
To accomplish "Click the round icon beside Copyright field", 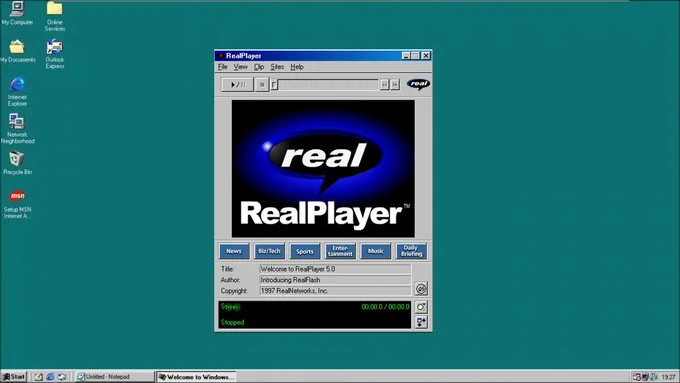I will 421,288.
